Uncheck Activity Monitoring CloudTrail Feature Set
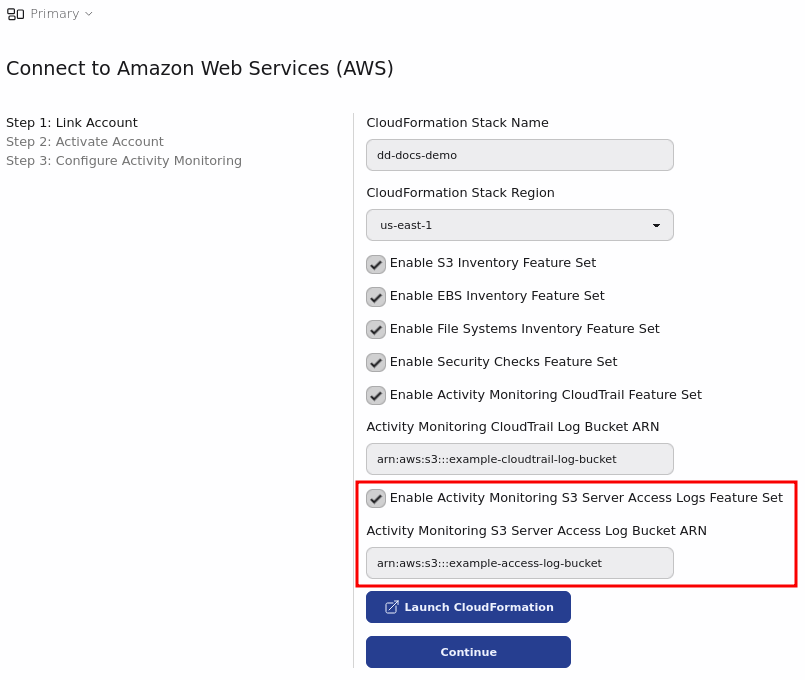The width and height of the screenshot is (805, 680). point(376,396)
